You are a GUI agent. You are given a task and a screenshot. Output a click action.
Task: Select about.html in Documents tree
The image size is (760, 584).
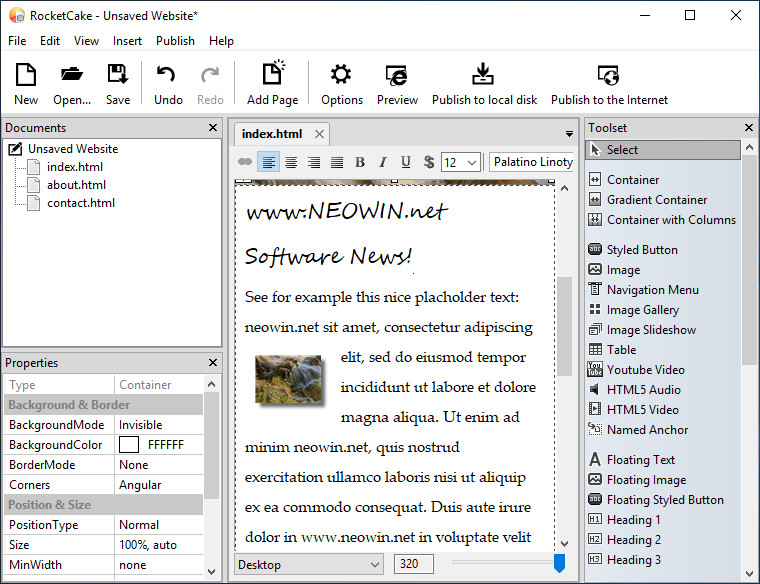click(76, 185)
